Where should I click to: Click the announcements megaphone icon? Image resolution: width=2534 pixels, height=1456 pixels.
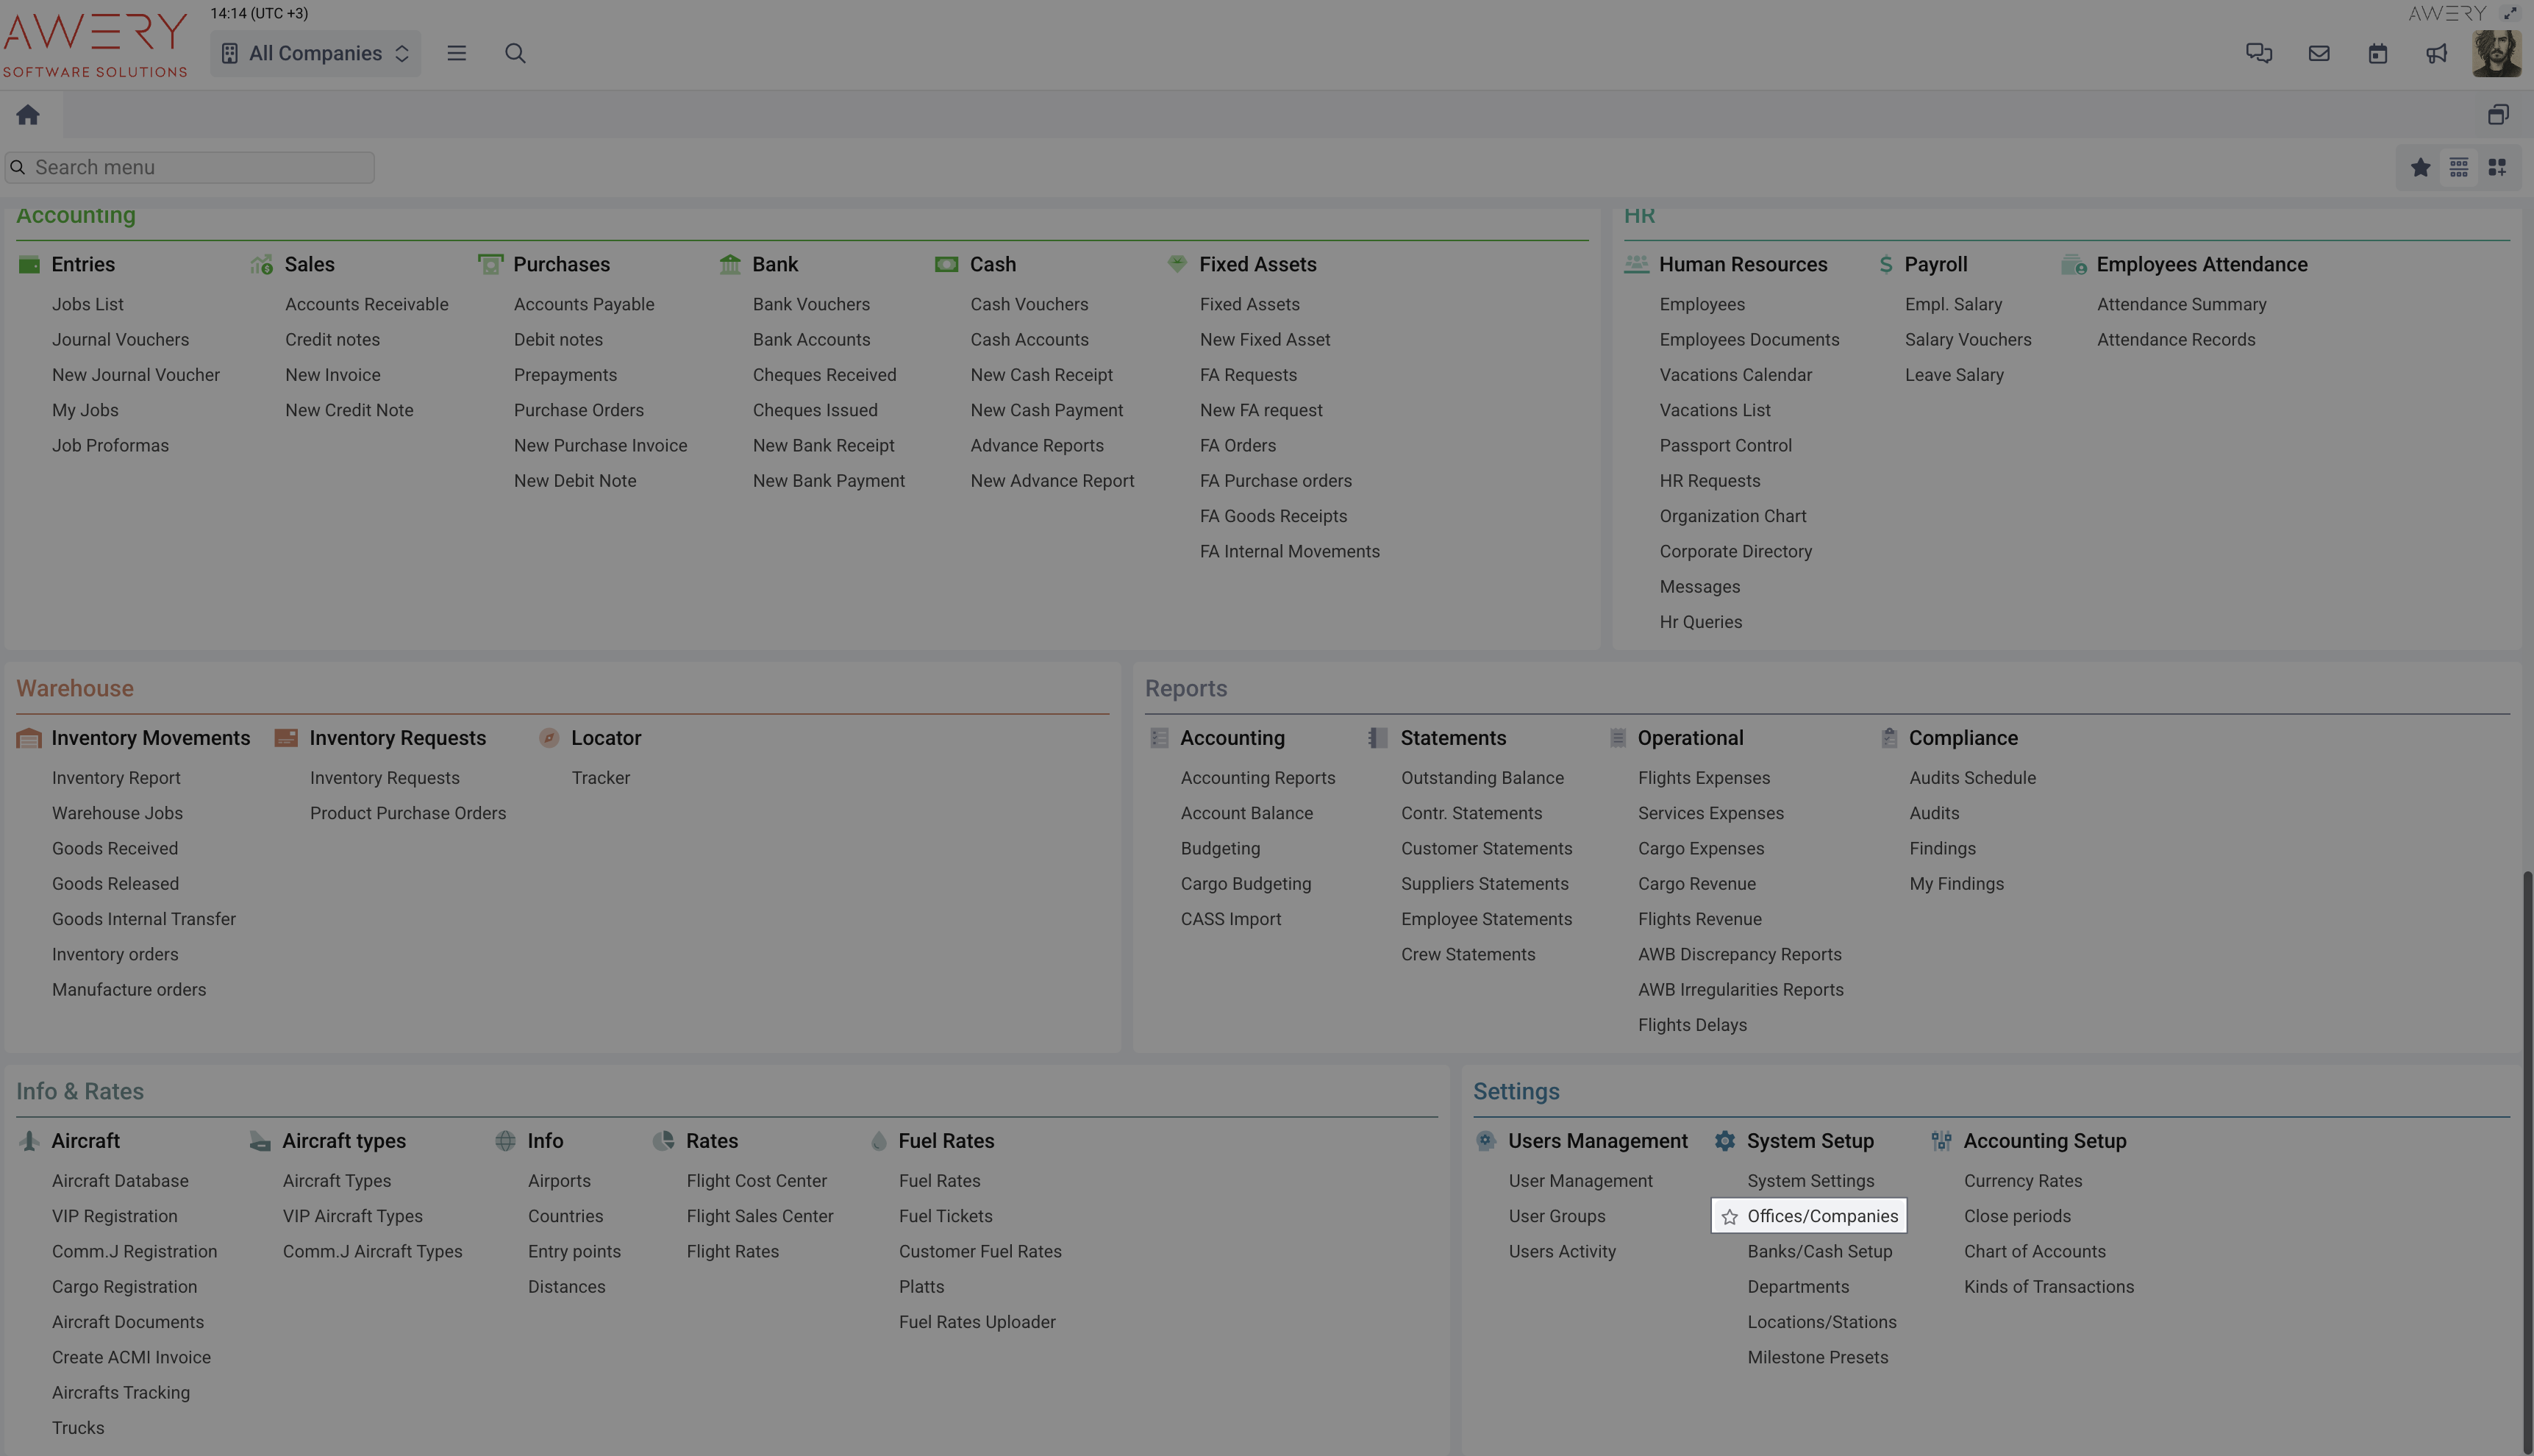click(2437, 53)
